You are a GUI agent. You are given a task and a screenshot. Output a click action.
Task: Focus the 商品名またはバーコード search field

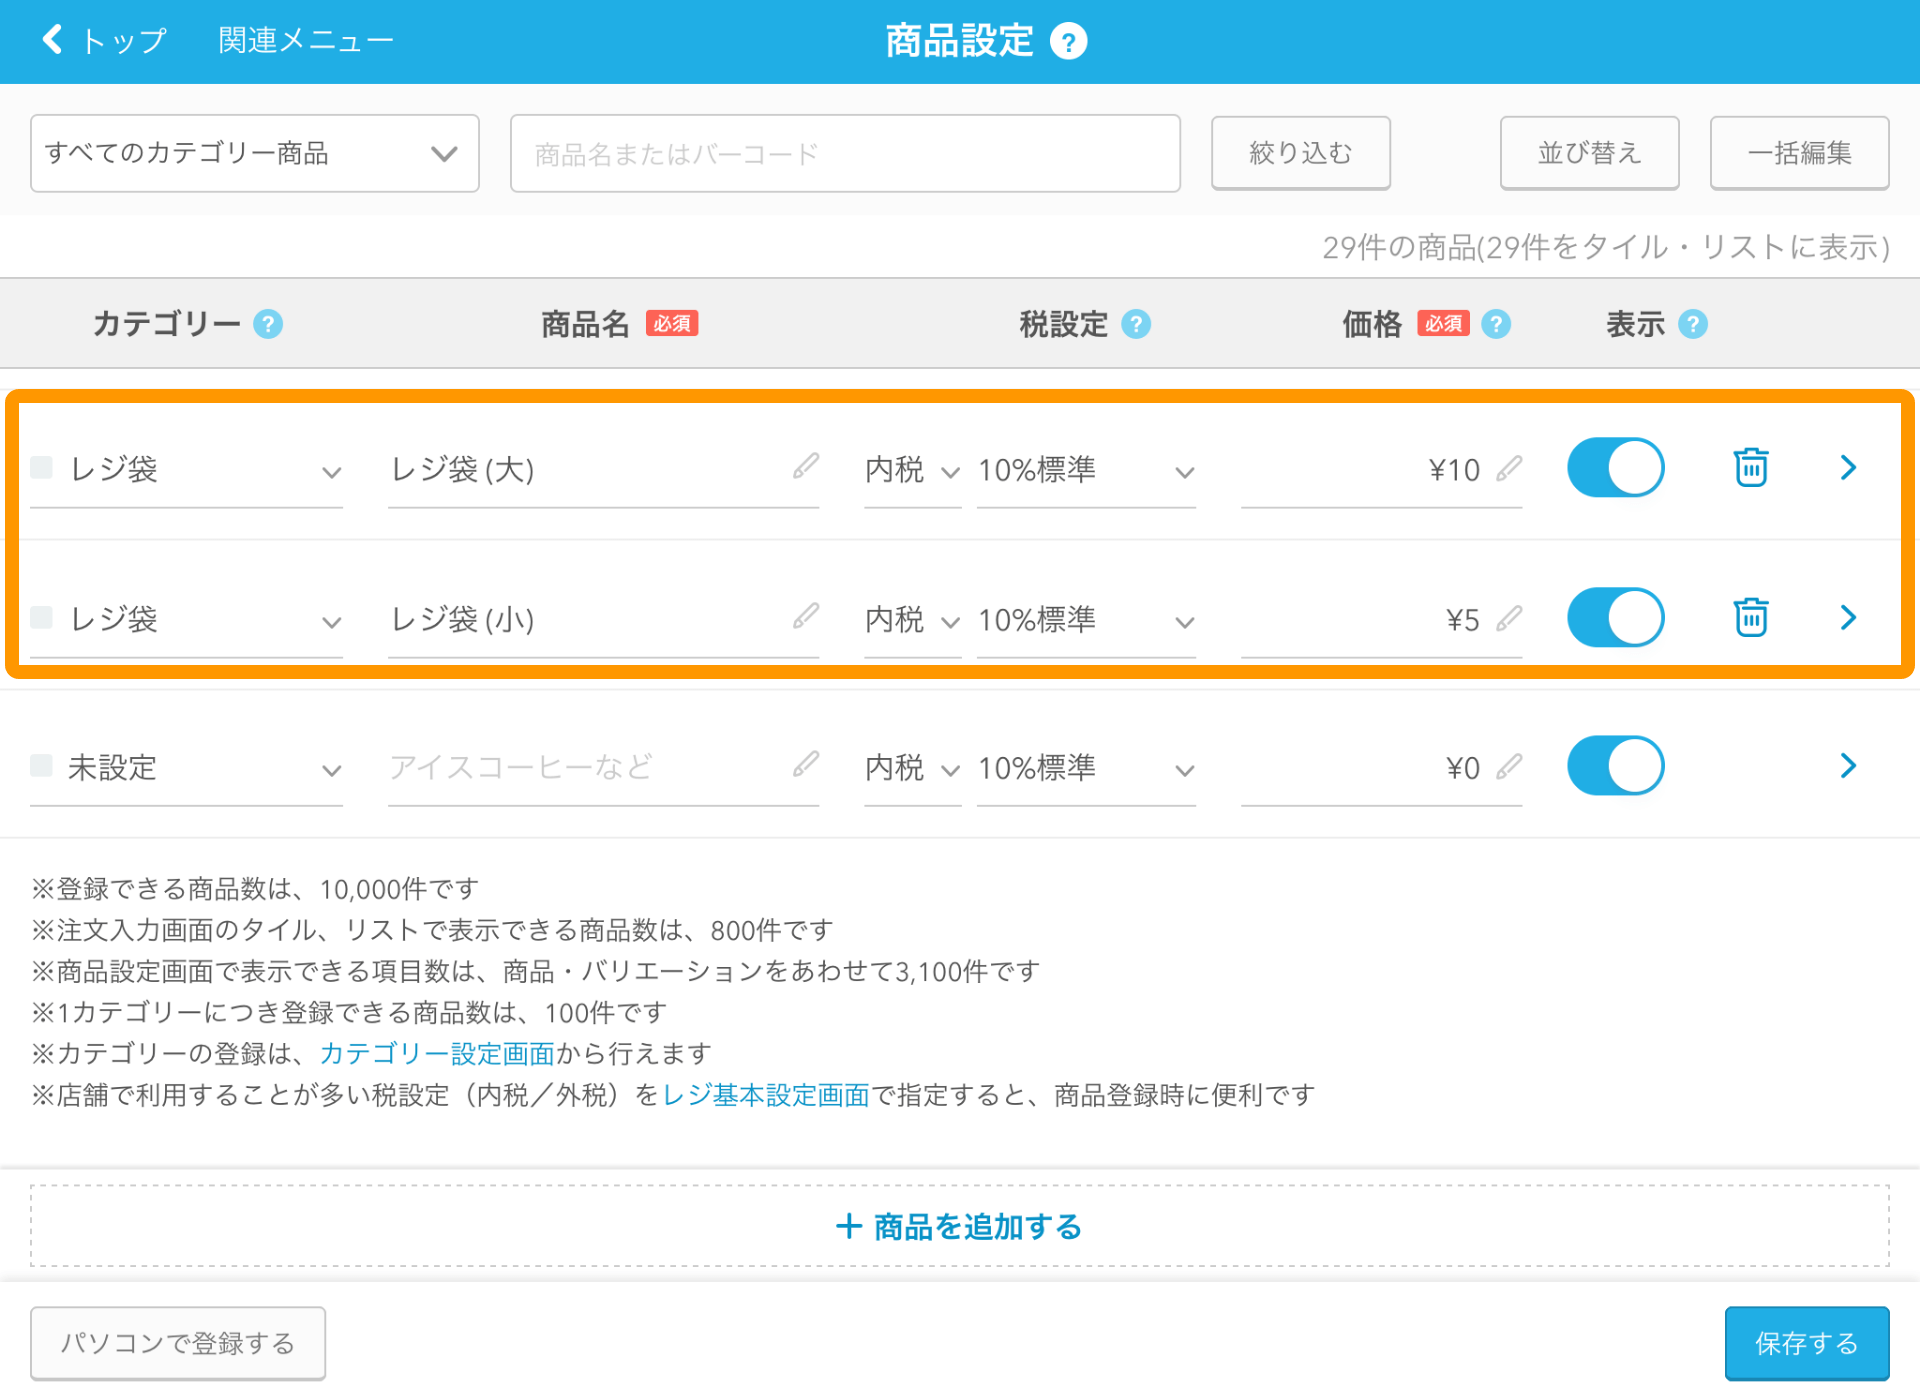coord(845,153)
